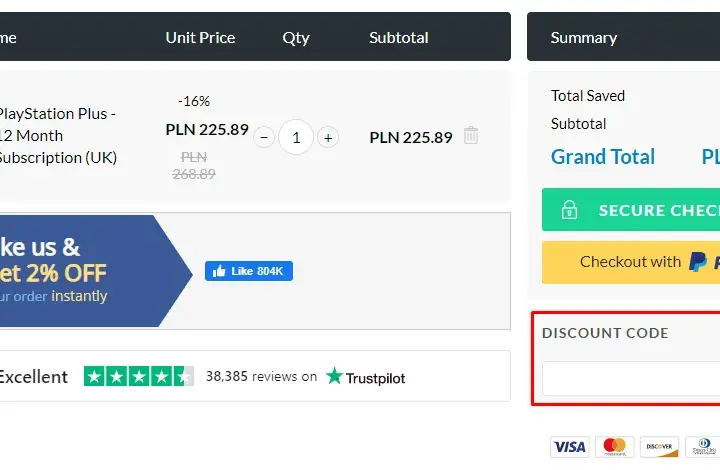Viewport: 720px width, 470px height.
Task: Open the Trustpilot logo link
Action: tap(366, 377)
